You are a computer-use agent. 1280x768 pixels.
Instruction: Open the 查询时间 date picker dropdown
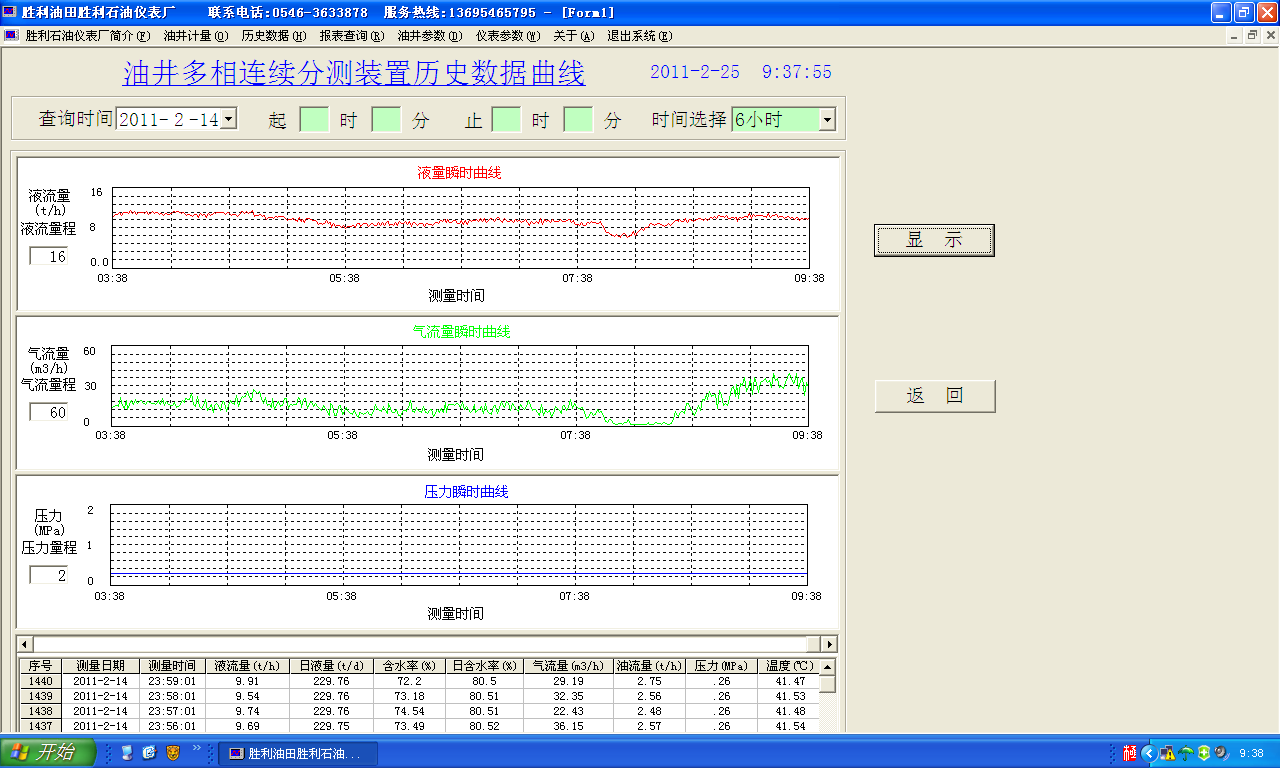tap(228, 119)
